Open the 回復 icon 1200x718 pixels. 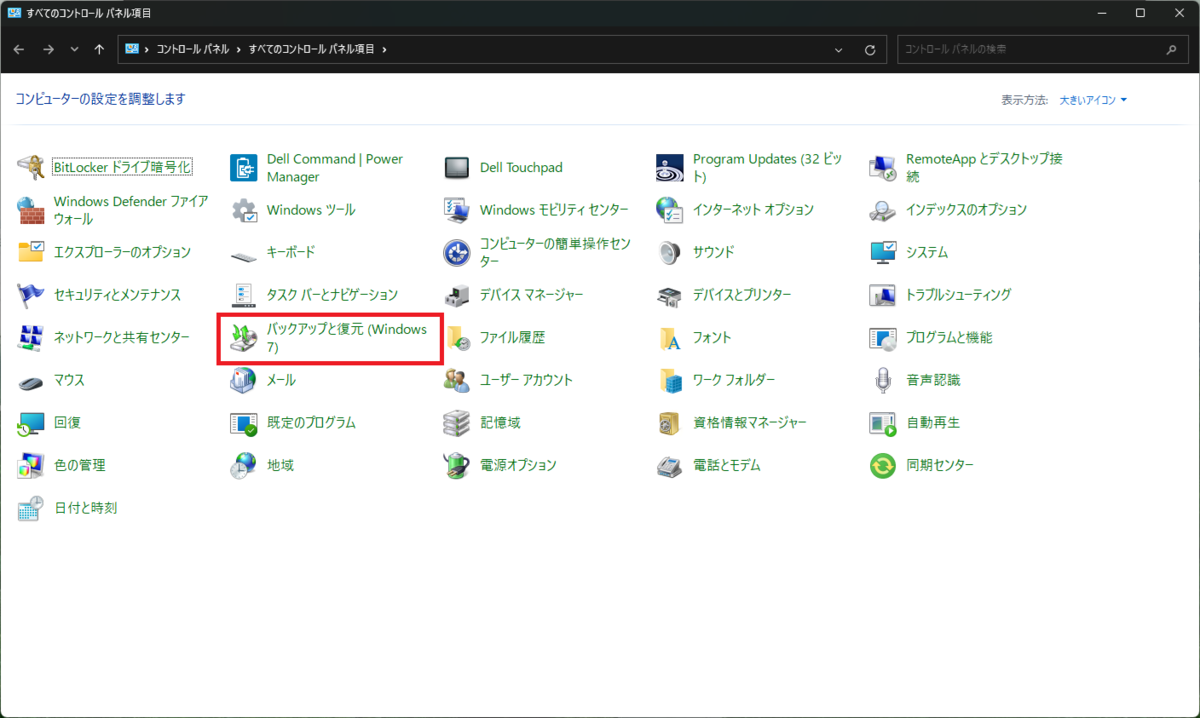[x=31, y=423]
